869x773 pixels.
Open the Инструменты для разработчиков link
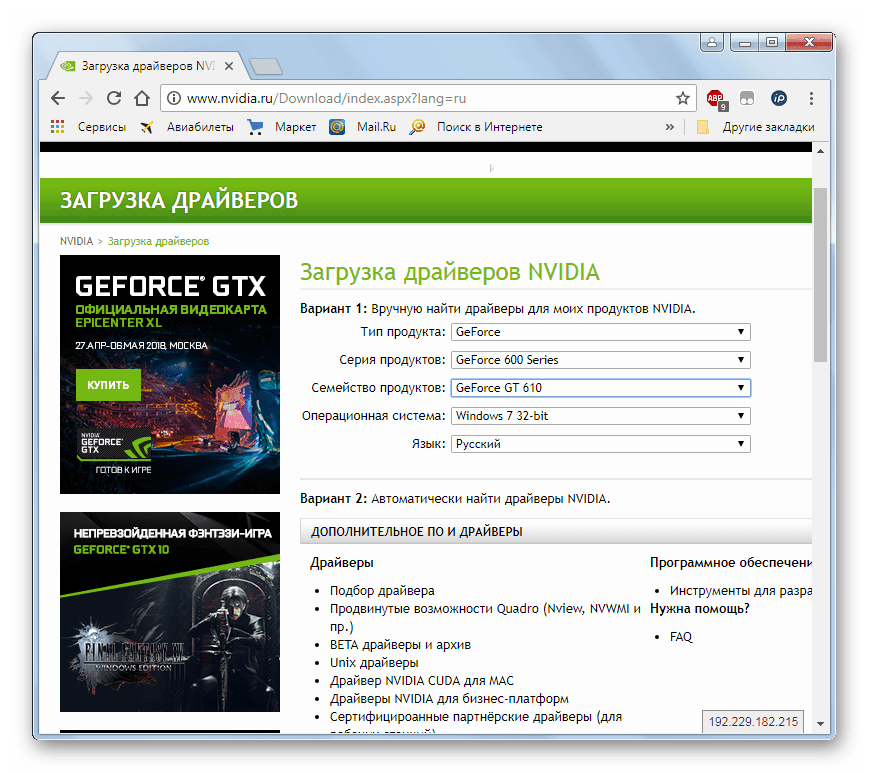pyautogui.click(x=740, y=591)
